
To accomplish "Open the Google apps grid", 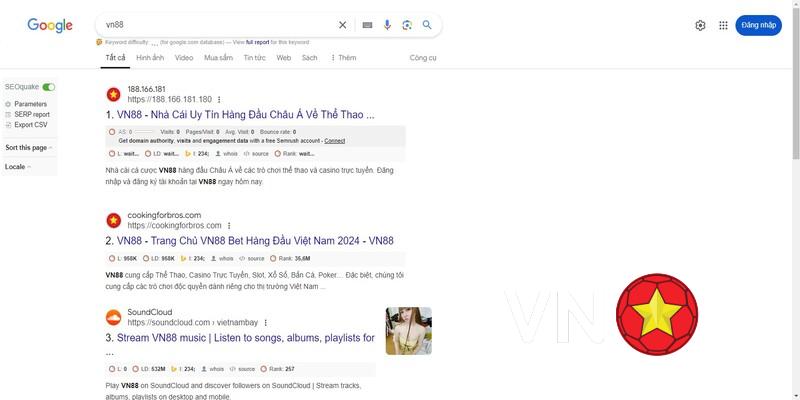I will point(723,25).
